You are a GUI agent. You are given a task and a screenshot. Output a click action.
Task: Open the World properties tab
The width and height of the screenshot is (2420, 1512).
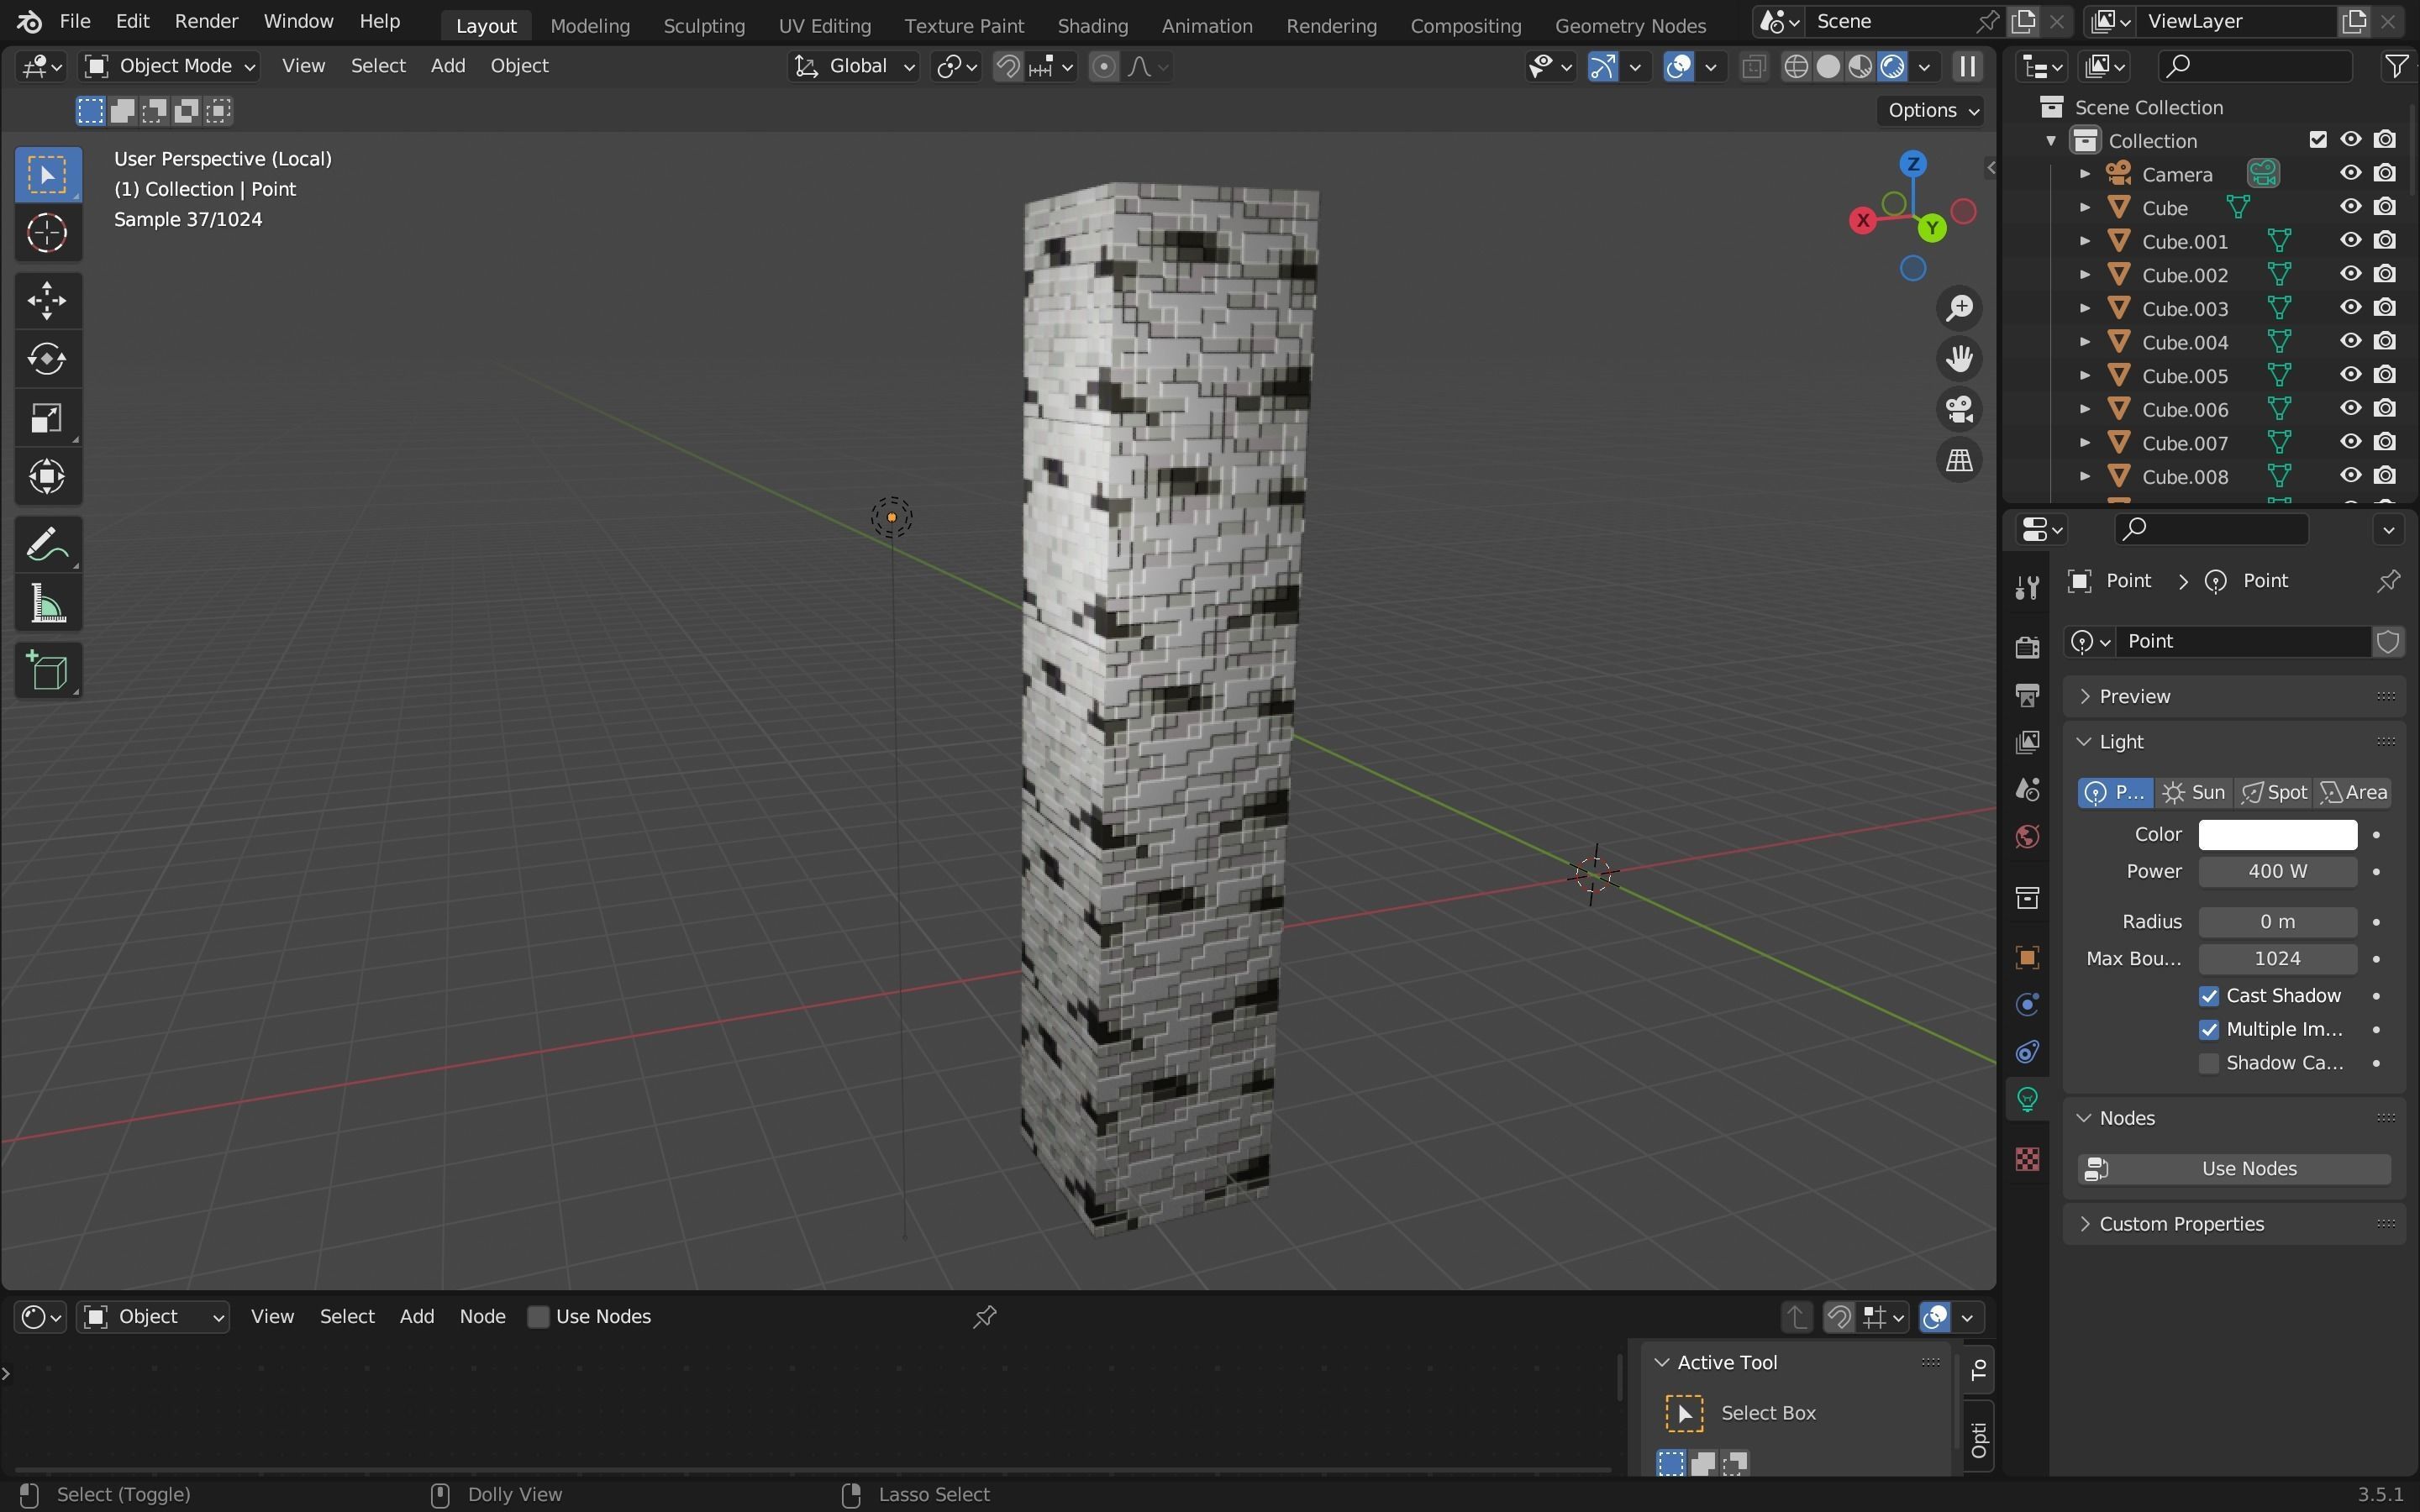click(x=2027, y=837)
